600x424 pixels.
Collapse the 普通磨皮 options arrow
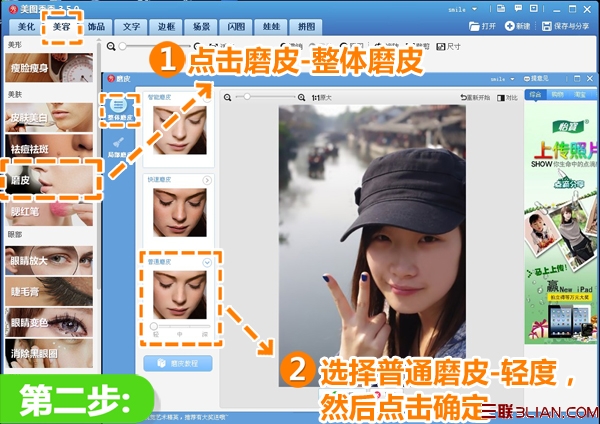coord(207,263)
